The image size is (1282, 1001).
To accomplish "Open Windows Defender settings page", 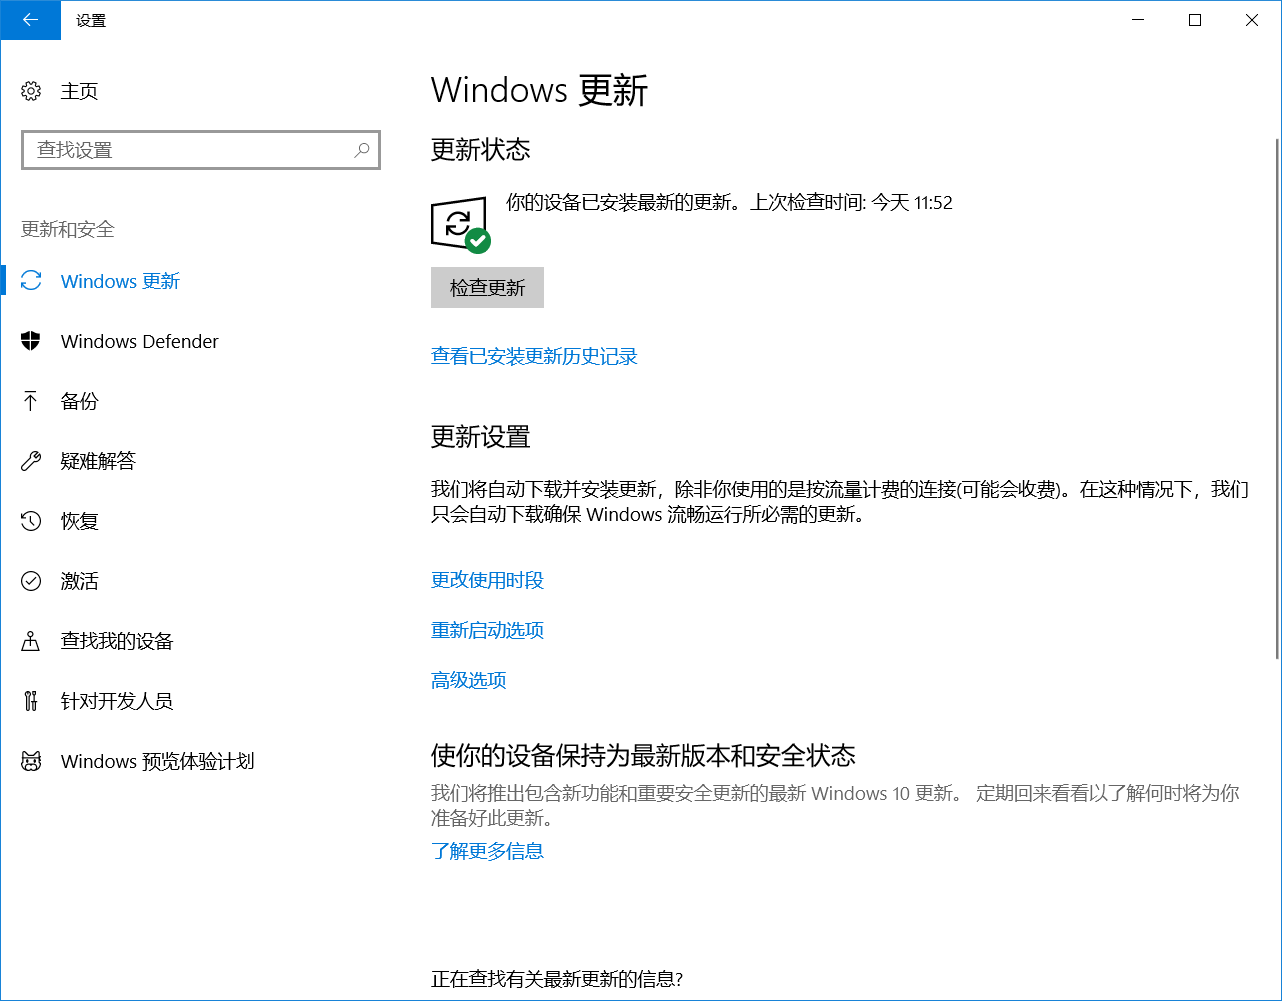I will coord(200,341).
